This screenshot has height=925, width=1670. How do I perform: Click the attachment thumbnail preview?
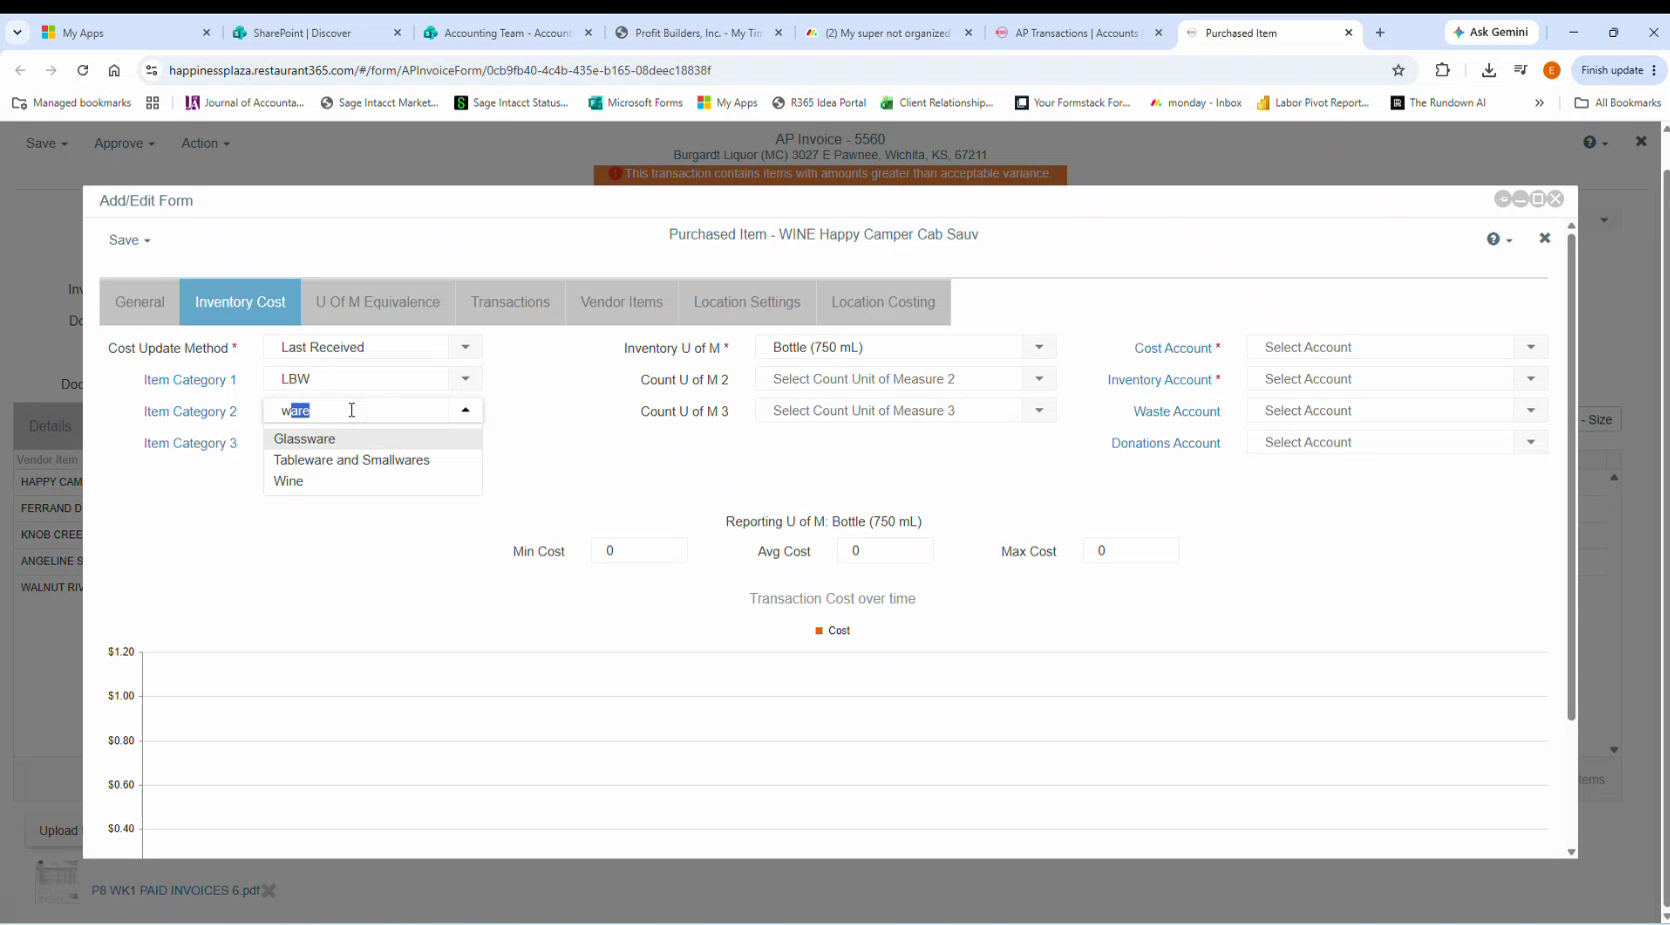click(x=56, y=880)
